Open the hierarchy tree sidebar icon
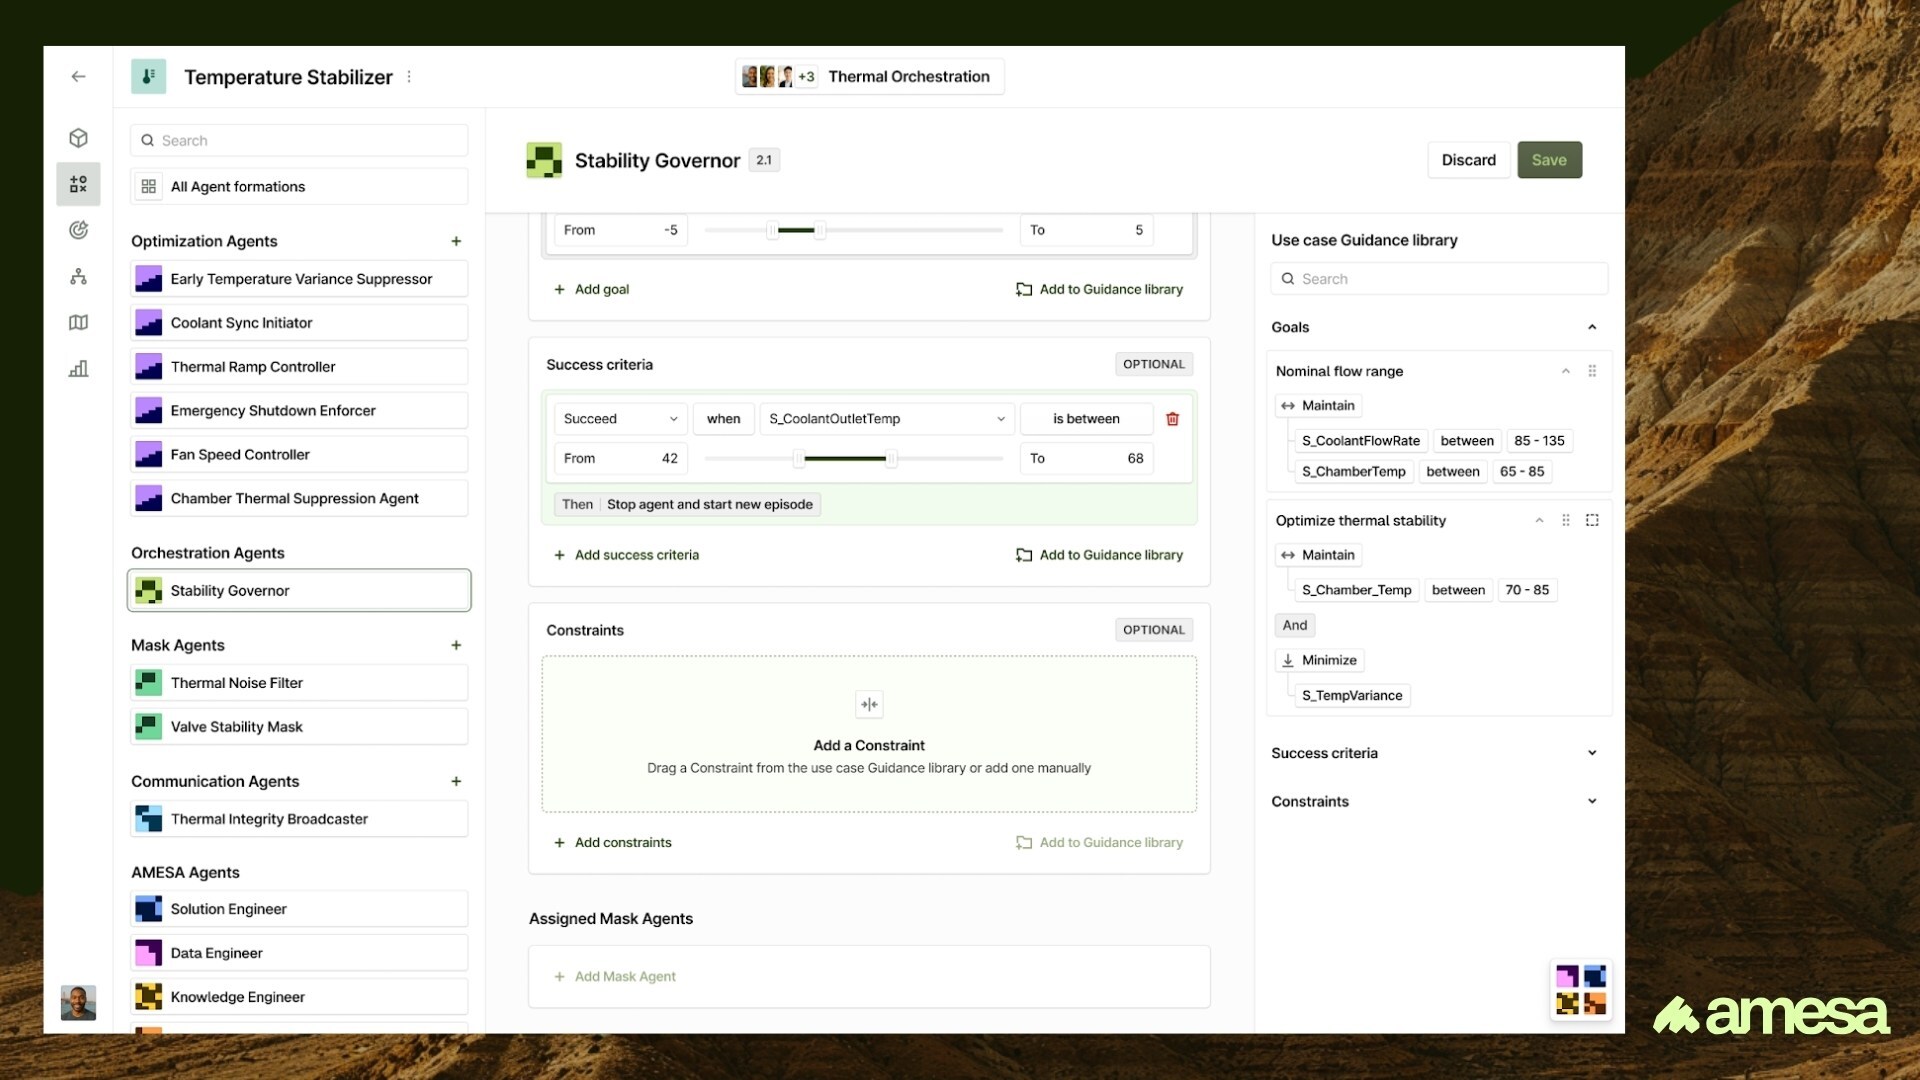 point(78,277)
